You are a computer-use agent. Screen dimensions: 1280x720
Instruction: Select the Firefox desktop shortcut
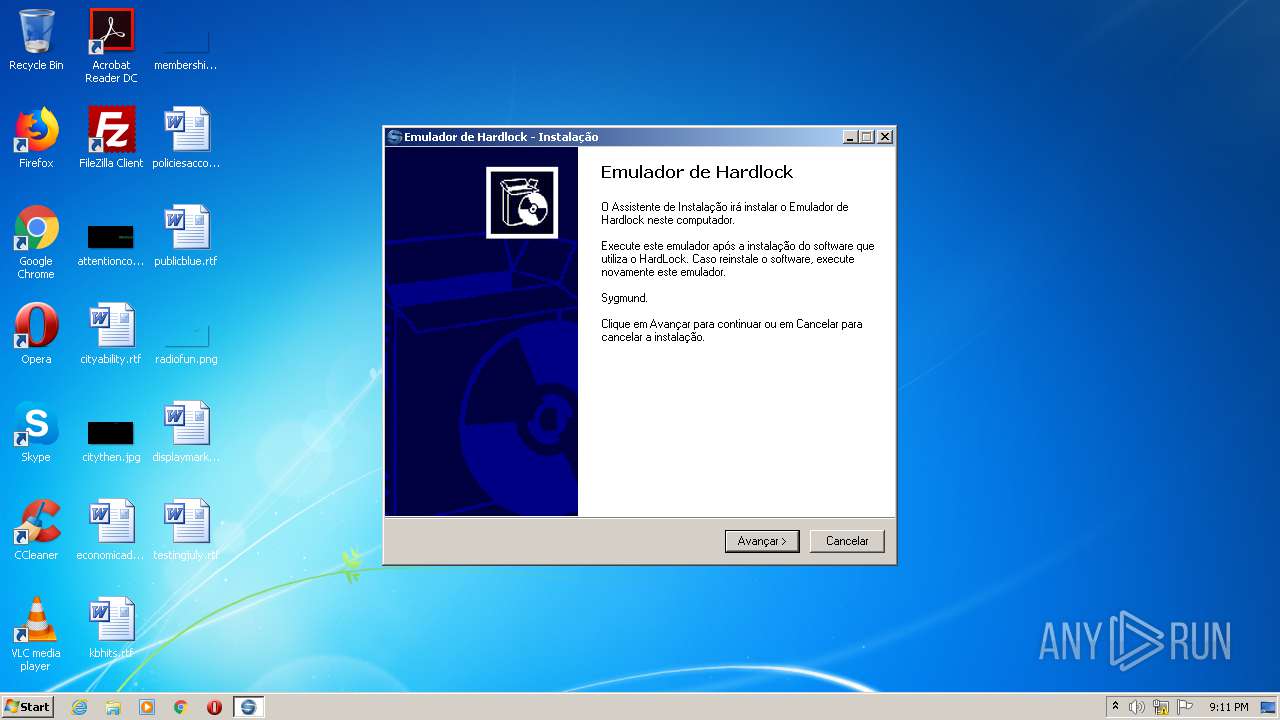click(36, 138)
